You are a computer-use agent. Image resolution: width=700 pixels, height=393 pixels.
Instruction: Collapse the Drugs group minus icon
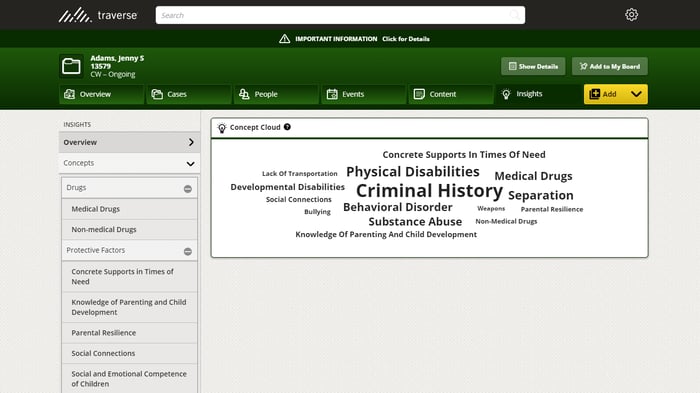click(x=188, y=189)
